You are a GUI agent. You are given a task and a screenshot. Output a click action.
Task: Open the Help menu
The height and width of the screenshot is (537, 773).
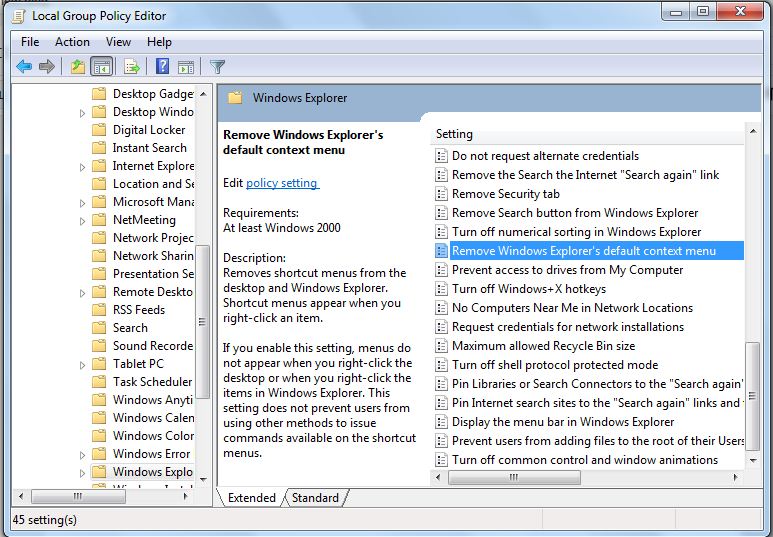pos(159,42)
